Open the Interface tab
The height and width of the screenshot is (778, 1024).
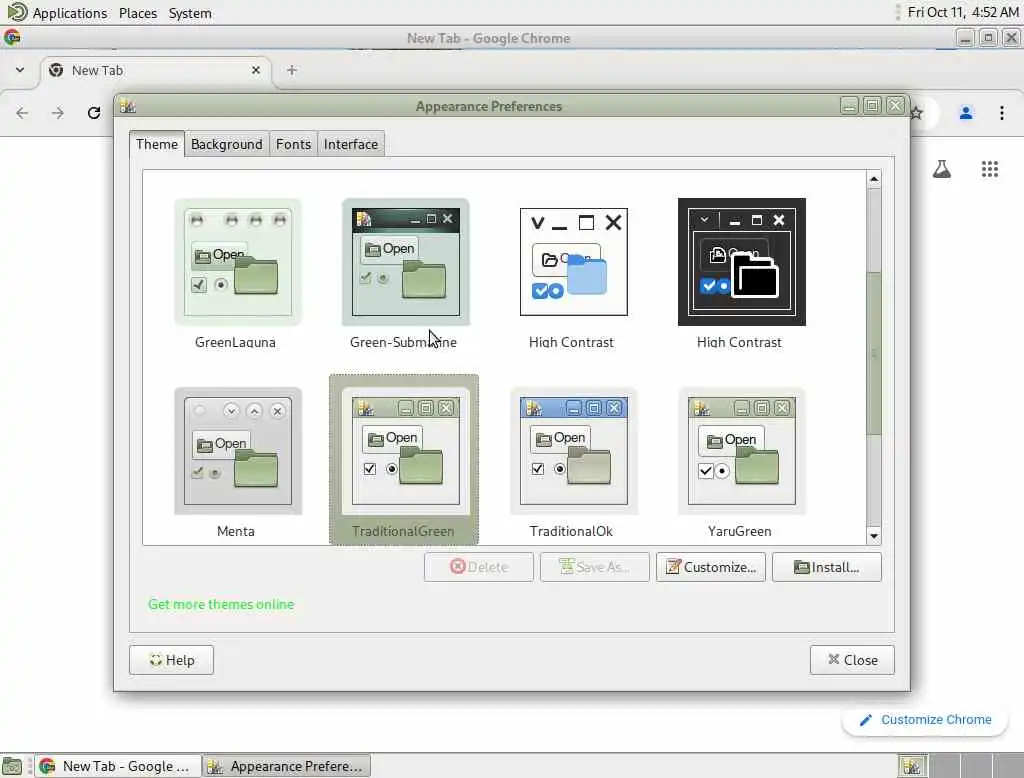click(x=351, y=144)
